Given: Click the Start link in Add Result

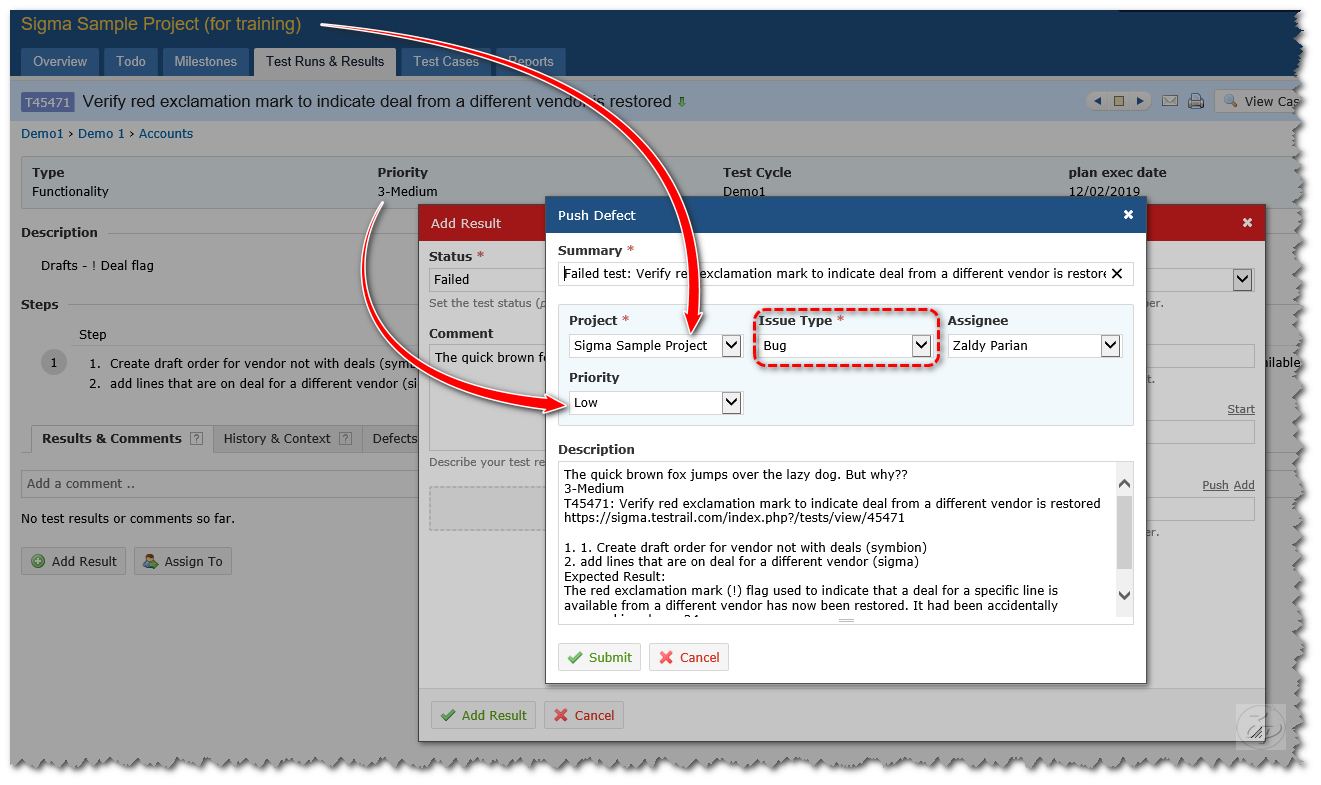Looking at the screenshot, I should pyautogui.click(x=1241, y=409).
